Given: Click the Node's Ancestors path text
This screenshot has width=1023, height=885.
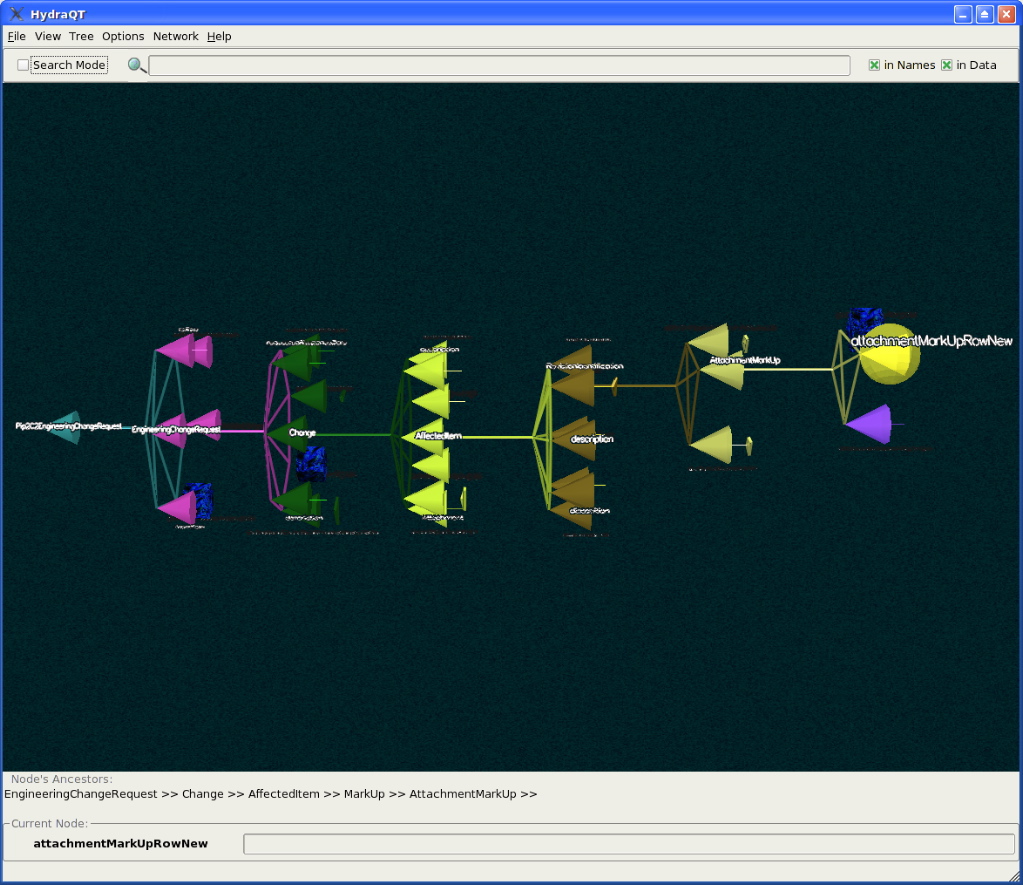Looking at the screenshot, I should [271, 794].
